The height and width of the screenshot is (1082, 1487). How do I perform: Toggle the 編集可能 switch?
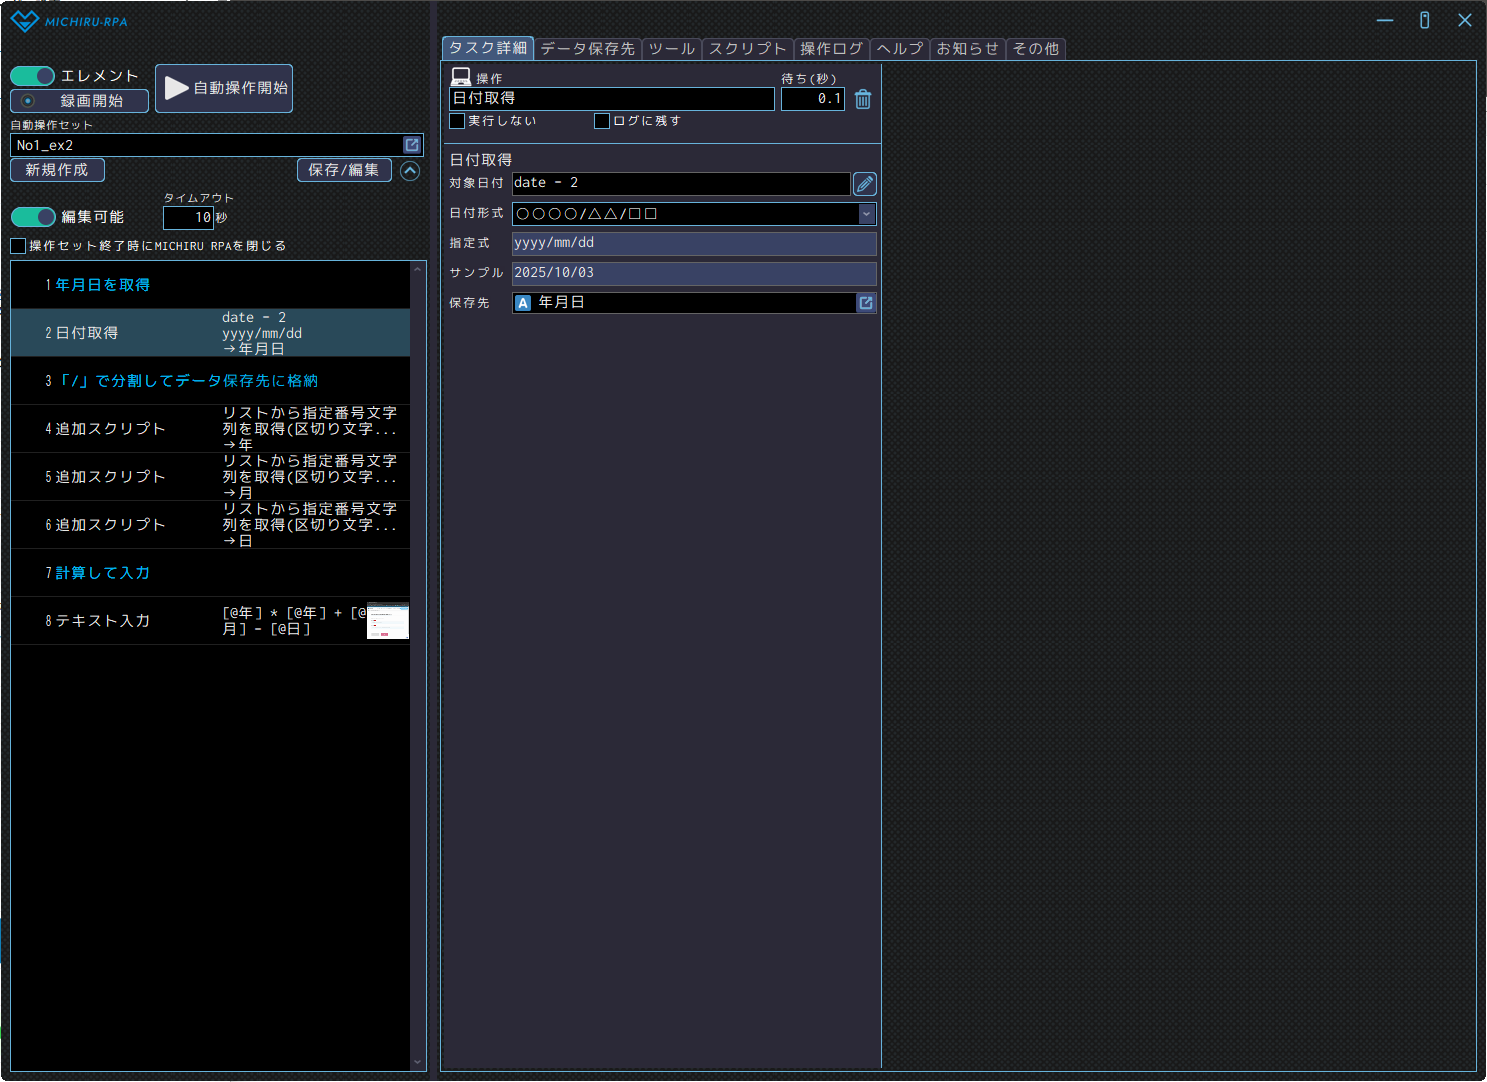click(33, 217)
